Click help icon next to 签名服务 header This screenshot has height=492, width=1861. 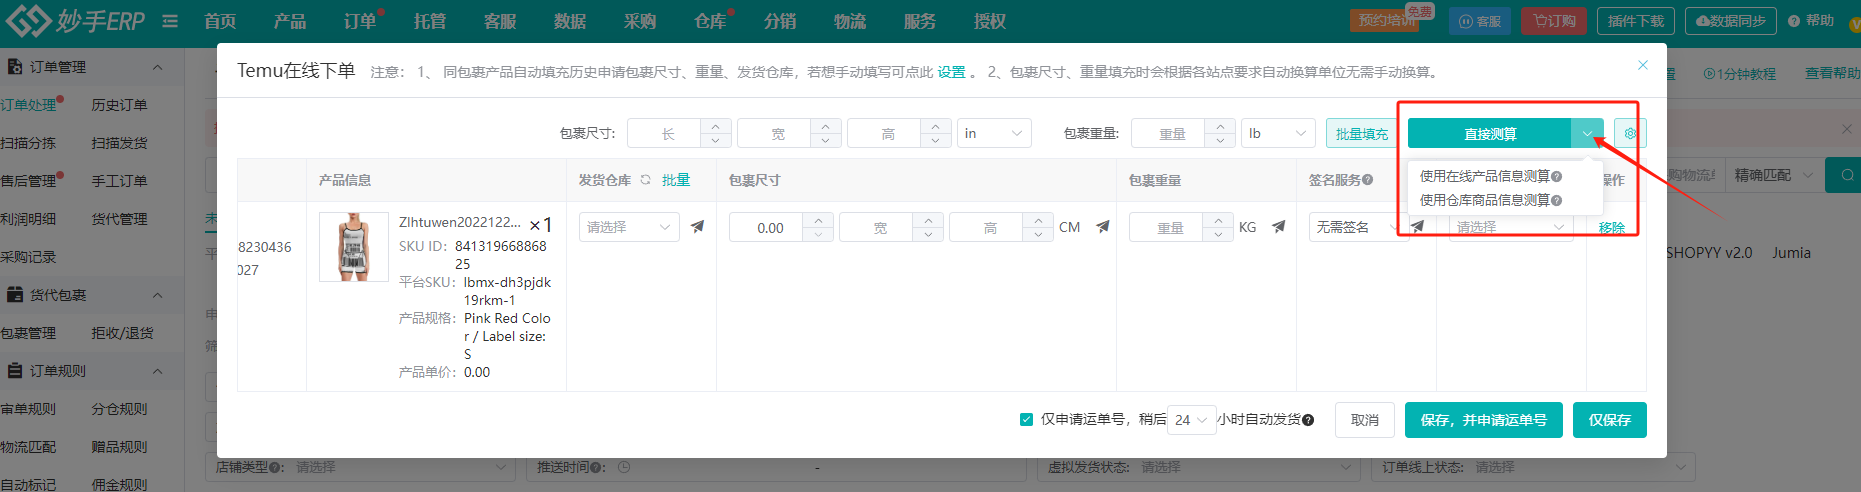1367,180
